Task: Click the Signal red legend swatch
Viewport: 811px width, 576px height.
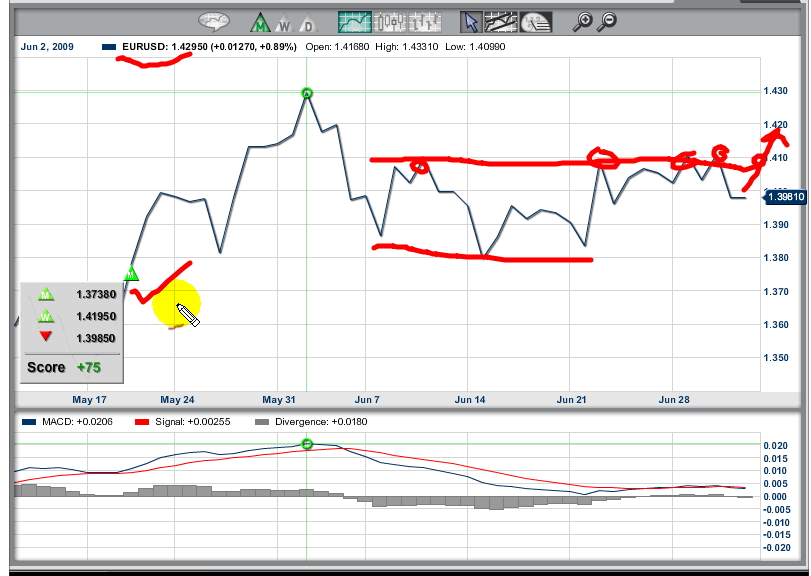Action: [x=142, y=422]
